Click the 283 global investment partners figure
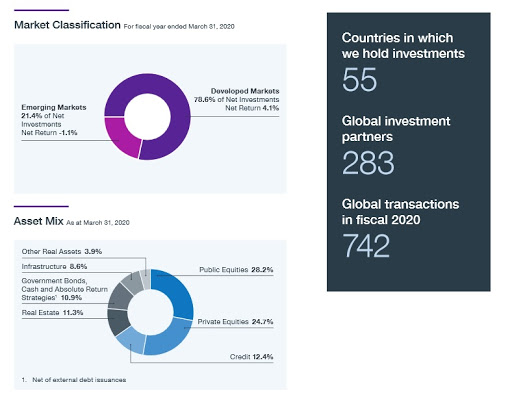The height and width of the screenshot is (408, 512). [368, 163]
